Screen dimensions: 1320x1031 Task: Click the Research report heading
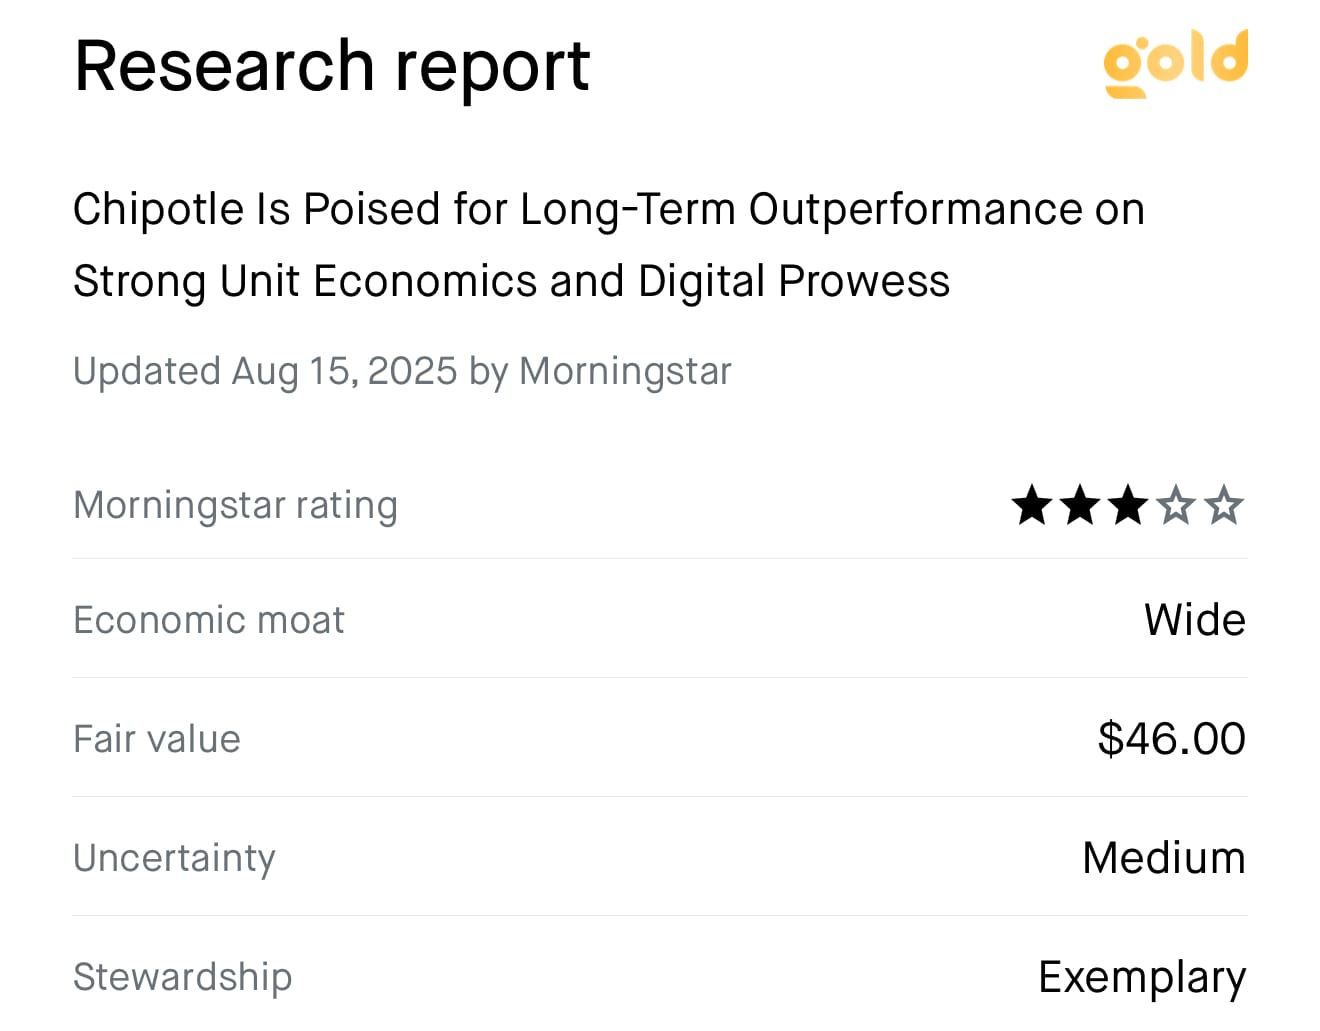(332, 66)
